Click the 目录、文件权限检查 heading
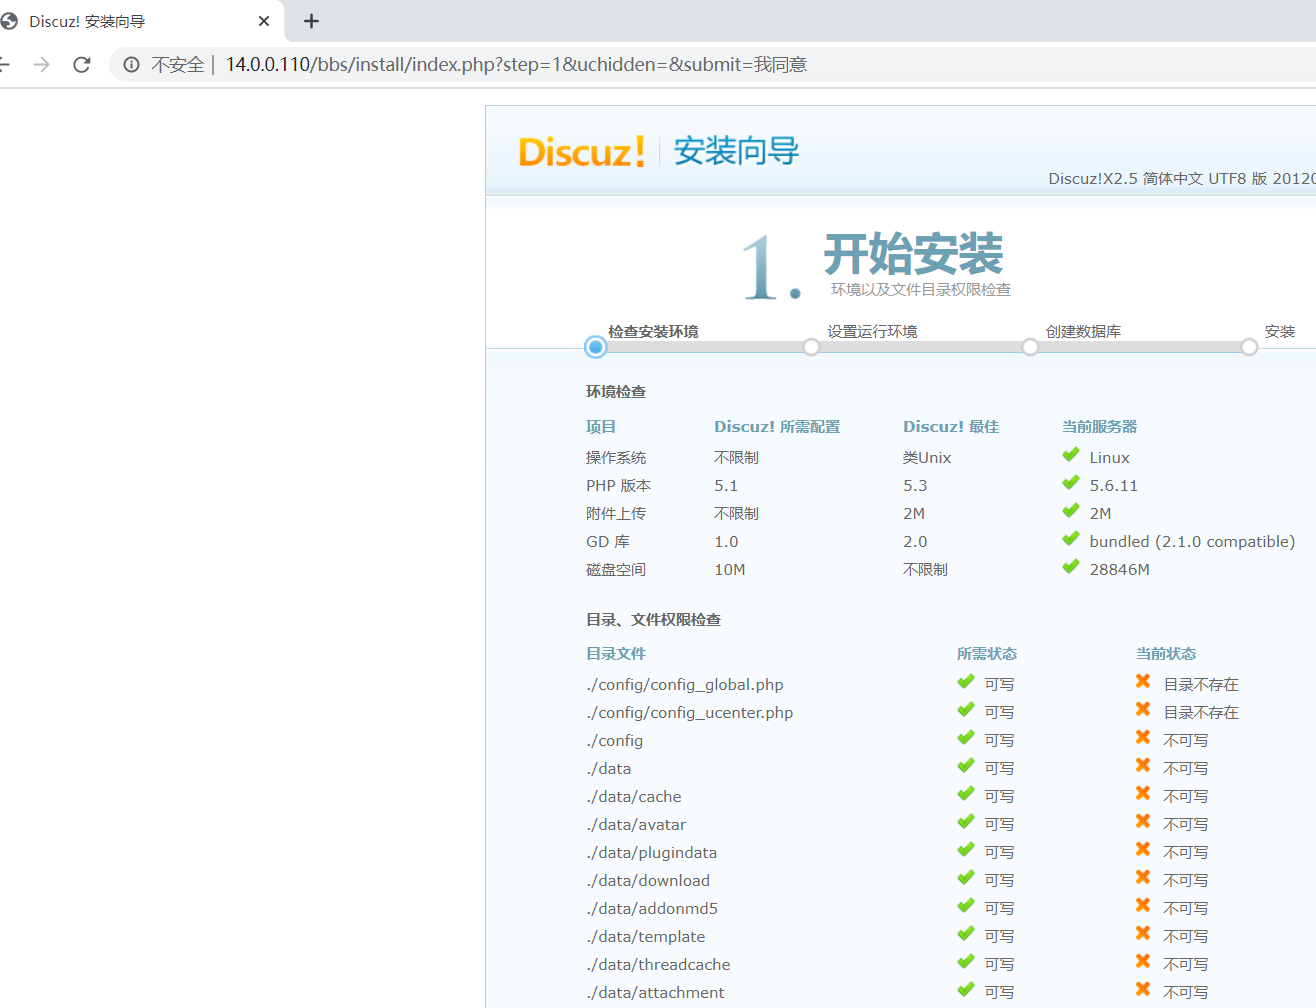The image size is (1316, 1008). (x=653, y=620)
